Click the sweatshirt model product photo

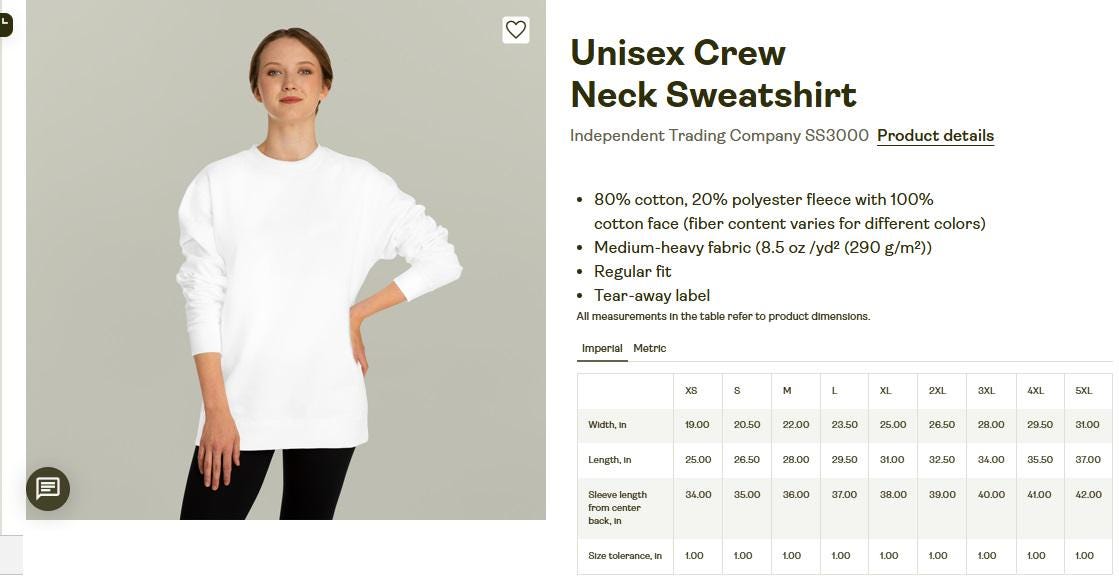point(286,260)
